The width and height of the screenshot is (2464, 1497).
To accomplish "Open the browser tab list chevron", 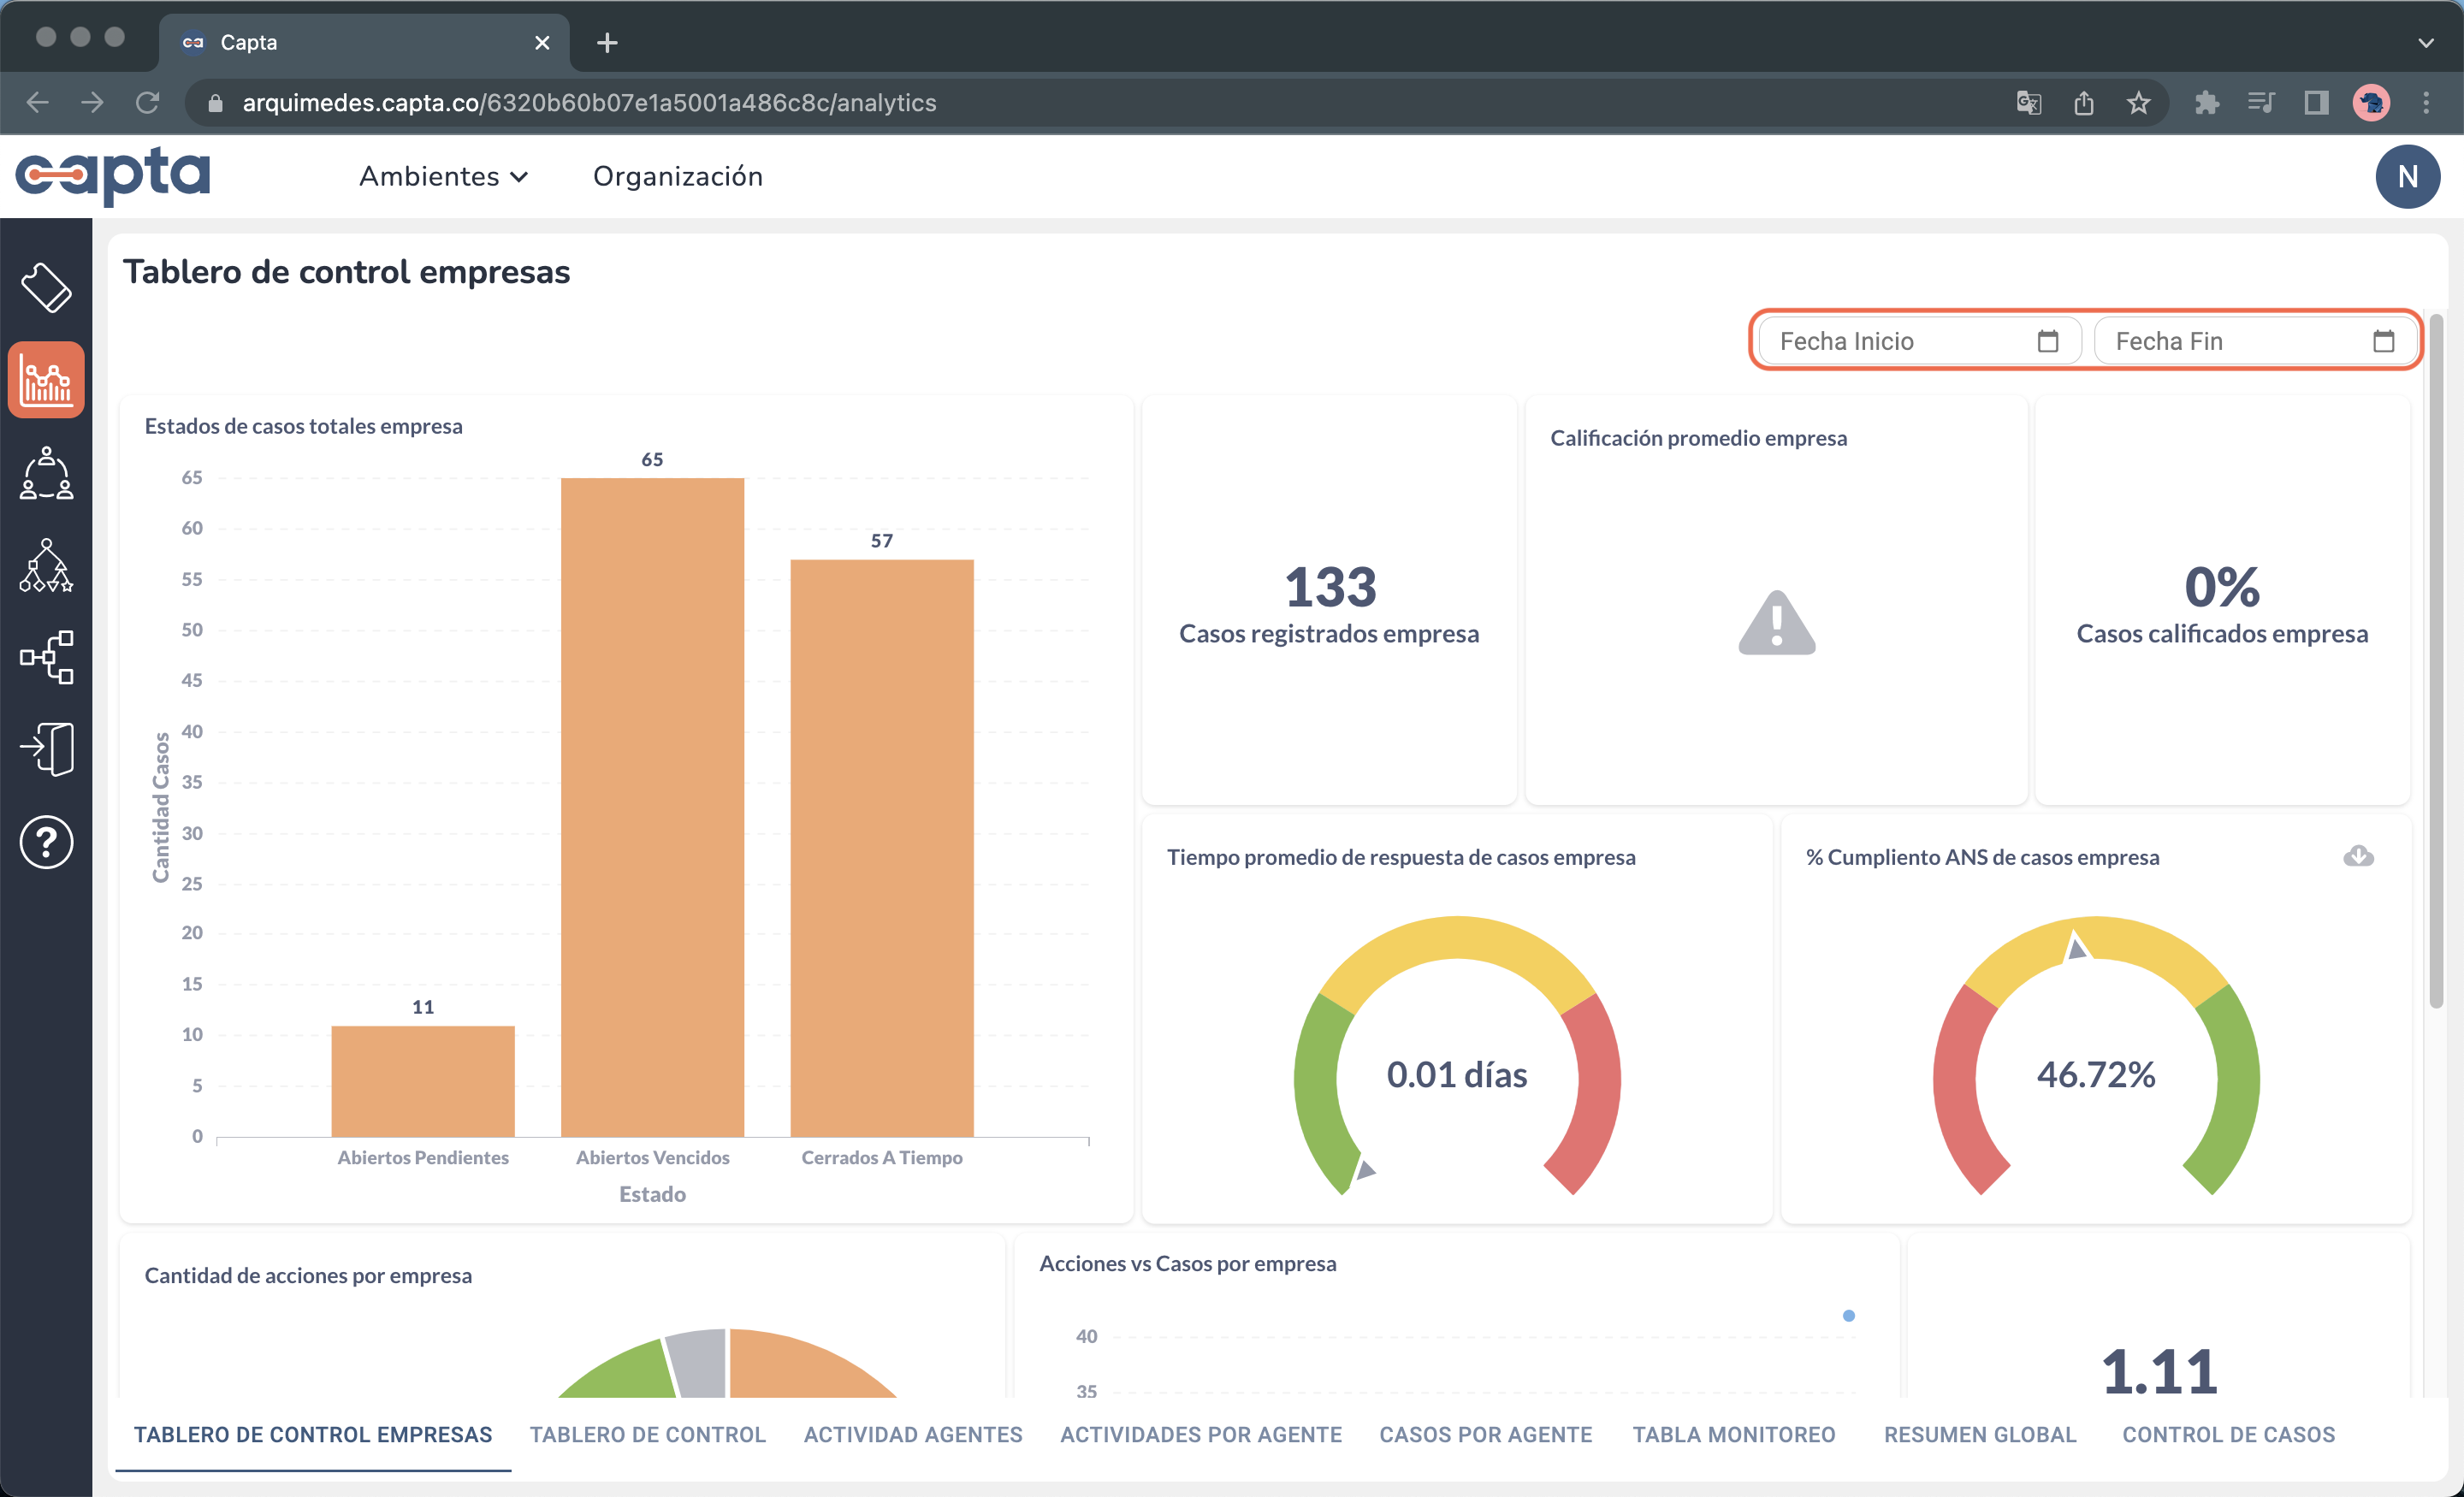I will (x=2425, y=43).
